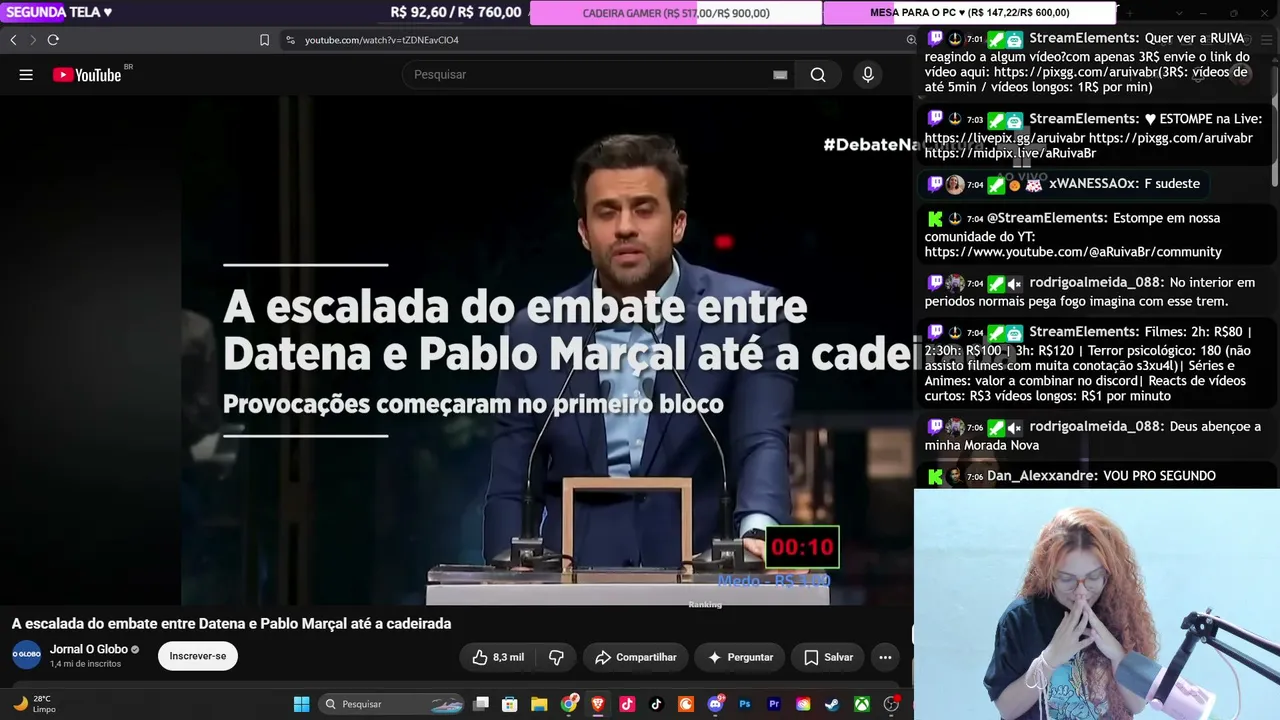The height and width of the screenshot is (720, 1280).
Task: Click the Windows taskbar Pesquisar search box
Action: (391, 704)
